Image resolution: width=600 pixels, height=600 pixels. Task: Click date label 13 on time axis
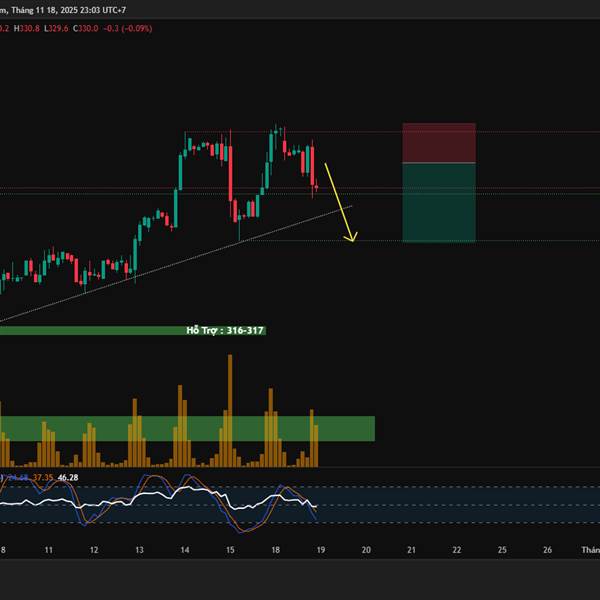tap(139, 550)
